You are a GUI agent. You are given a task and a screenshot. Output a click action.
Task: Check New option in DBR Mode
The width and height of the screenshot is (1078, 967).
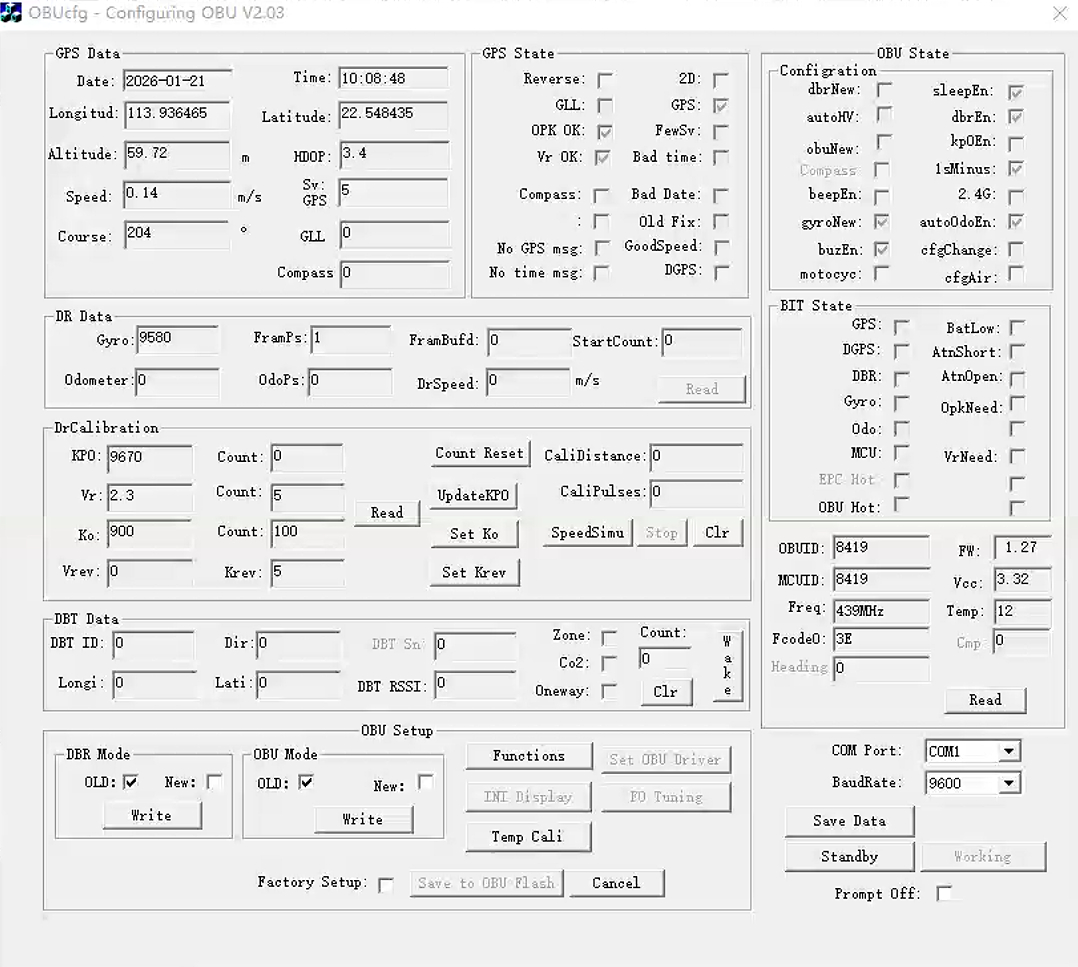pyautogui.click(x=214, y=783)
